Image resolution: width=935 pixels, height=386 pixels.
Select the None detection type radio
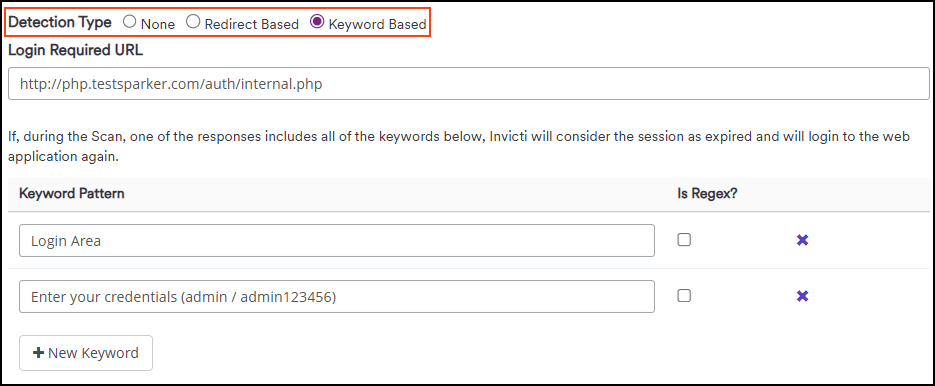tap(129, 22)
